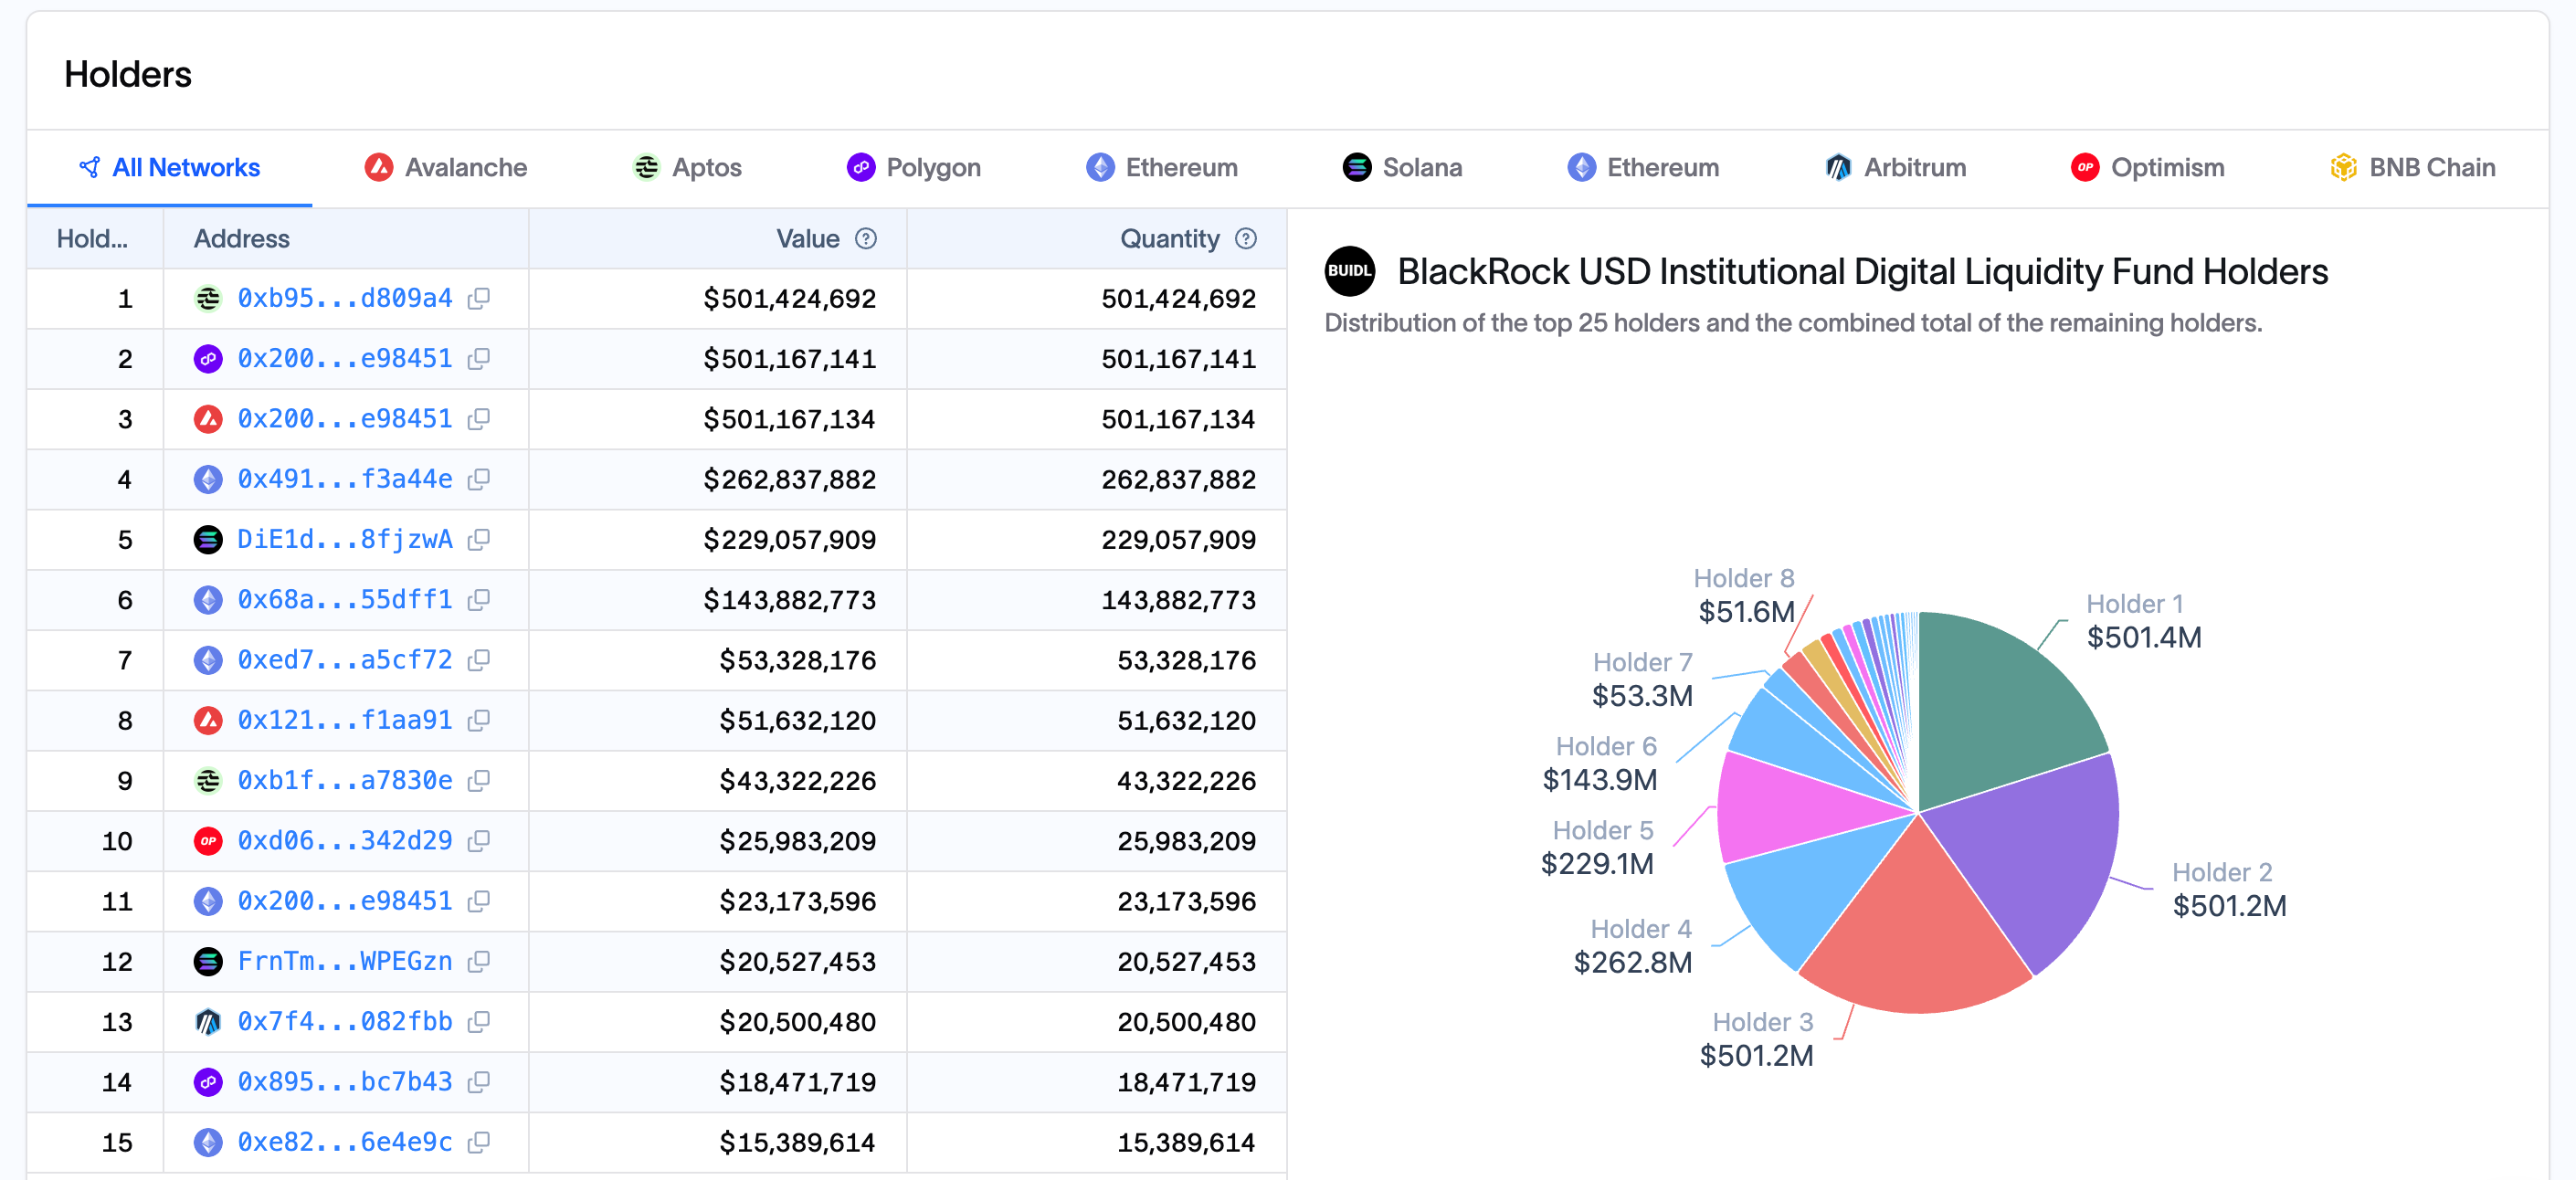Select the BNB Chain tab

tap(2412, 167)
